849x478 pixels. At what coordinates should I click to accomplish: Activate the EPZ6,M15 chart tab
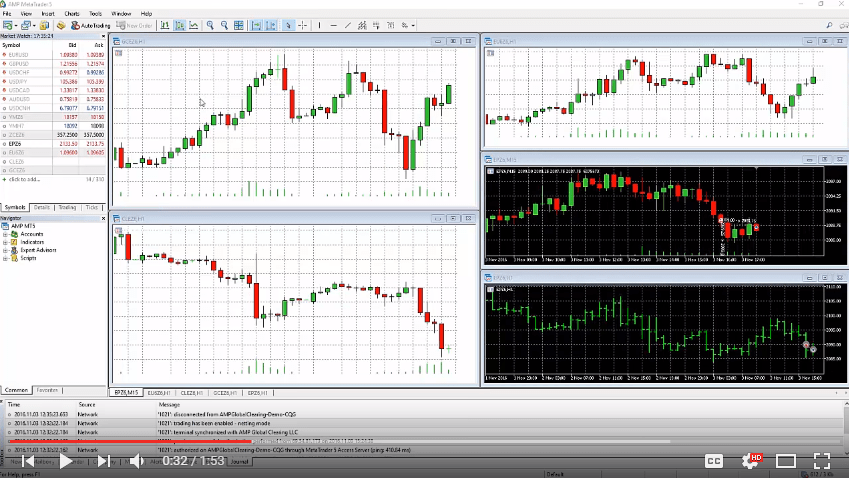point(126,392)
